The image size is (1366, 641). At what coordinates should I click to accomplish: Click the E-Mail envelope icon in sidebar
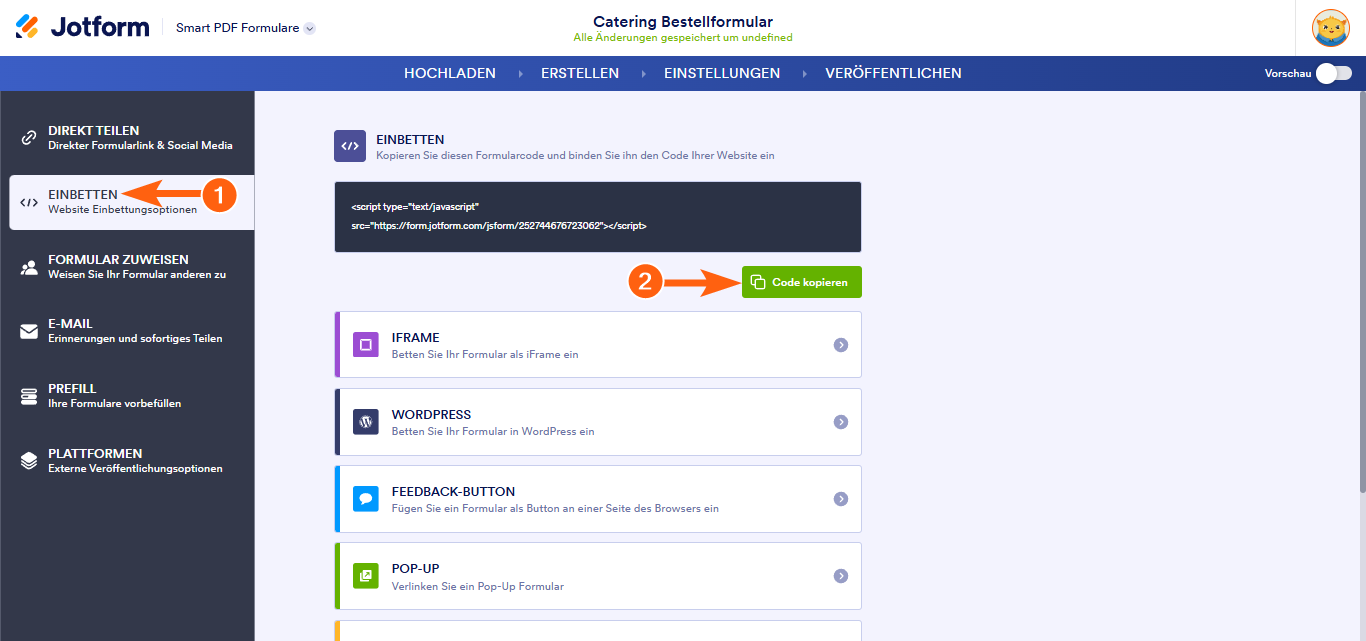(x=29, y=332)
